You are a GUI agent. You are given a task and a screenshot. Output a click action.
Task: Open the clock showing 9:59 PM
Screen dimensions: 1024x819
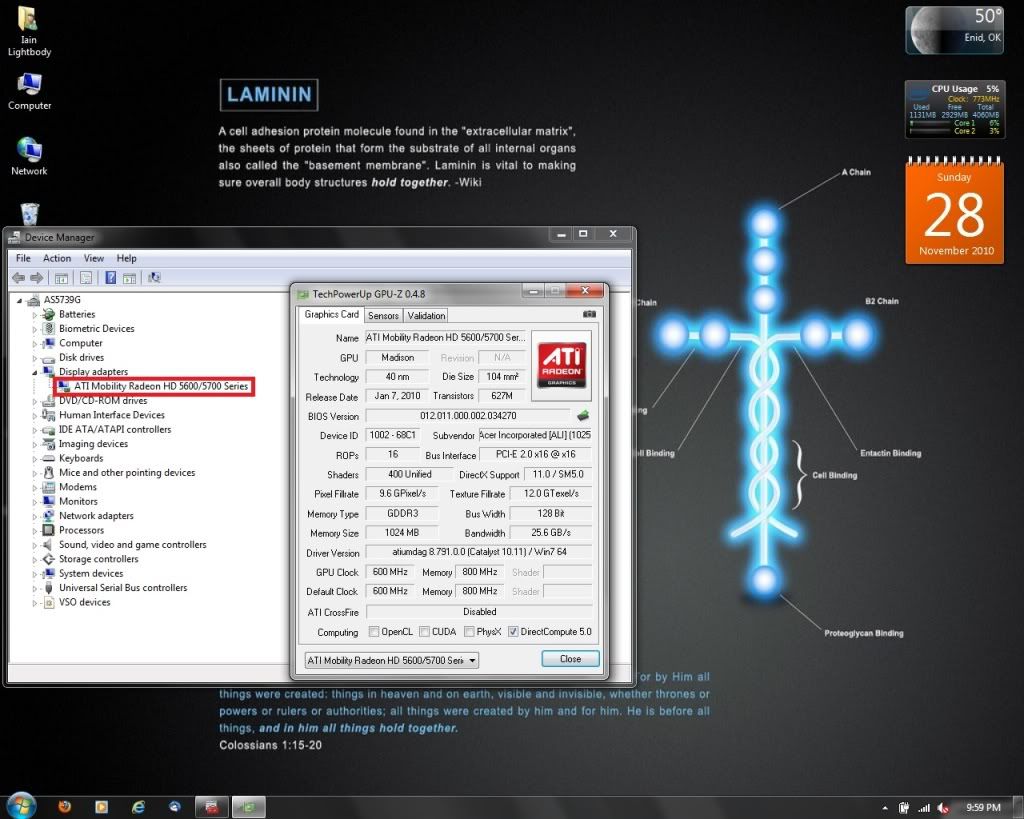[x=983, y=808]
